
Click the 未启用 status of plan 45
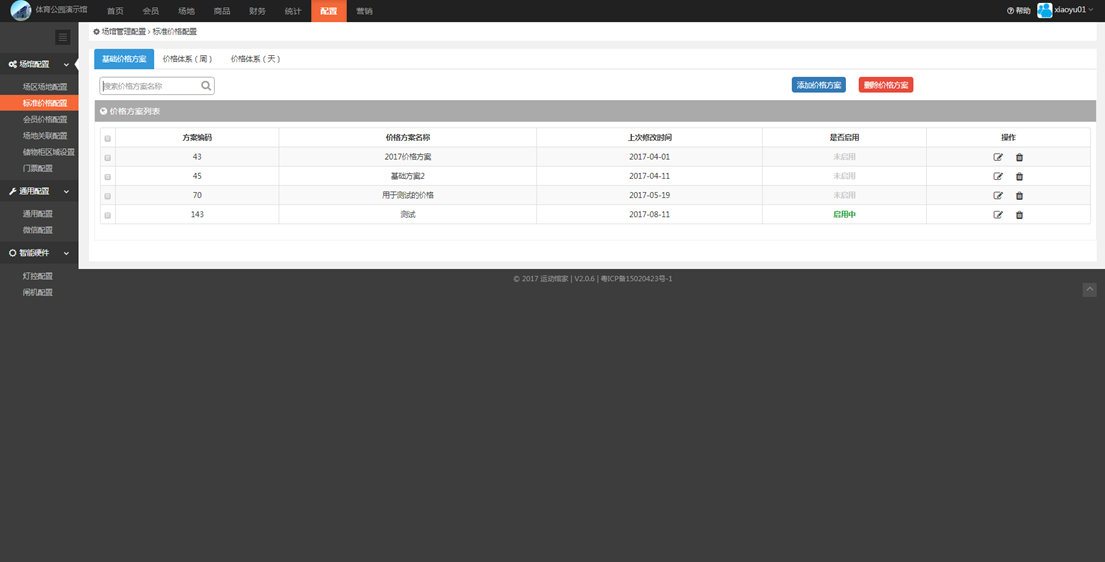click(844, 176)
